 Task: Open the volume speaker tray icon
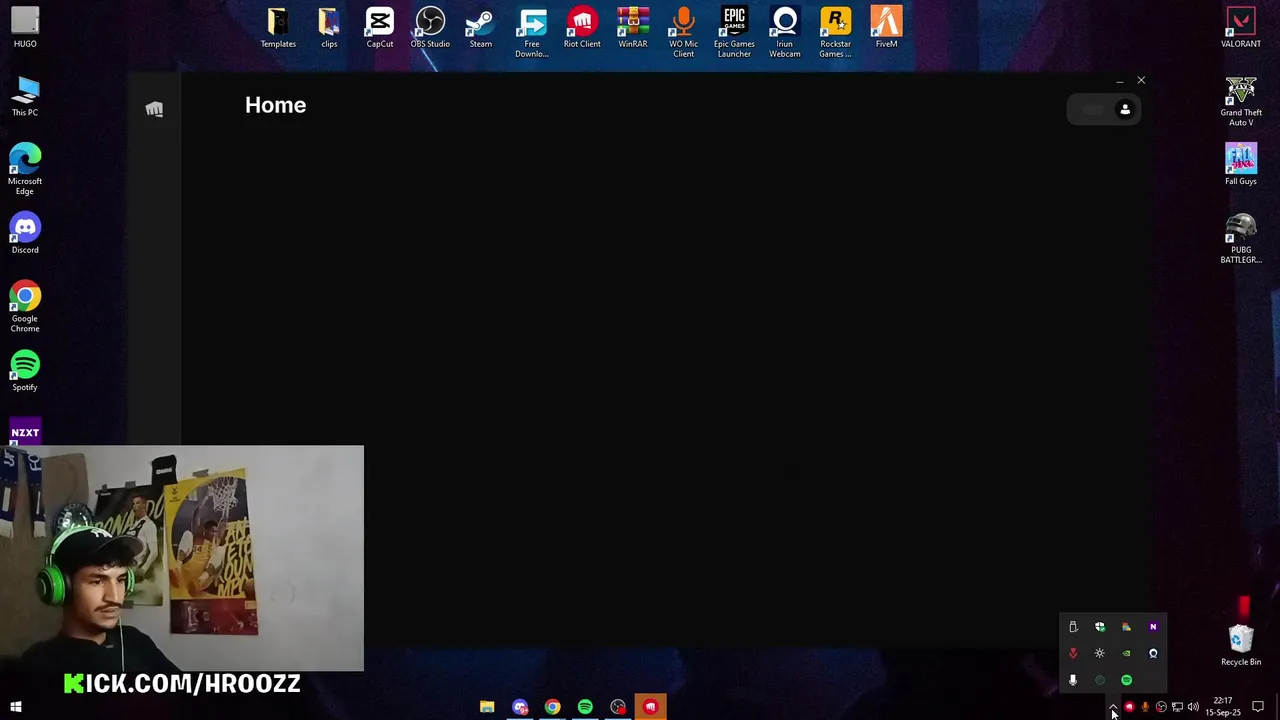pos(1193,707)
